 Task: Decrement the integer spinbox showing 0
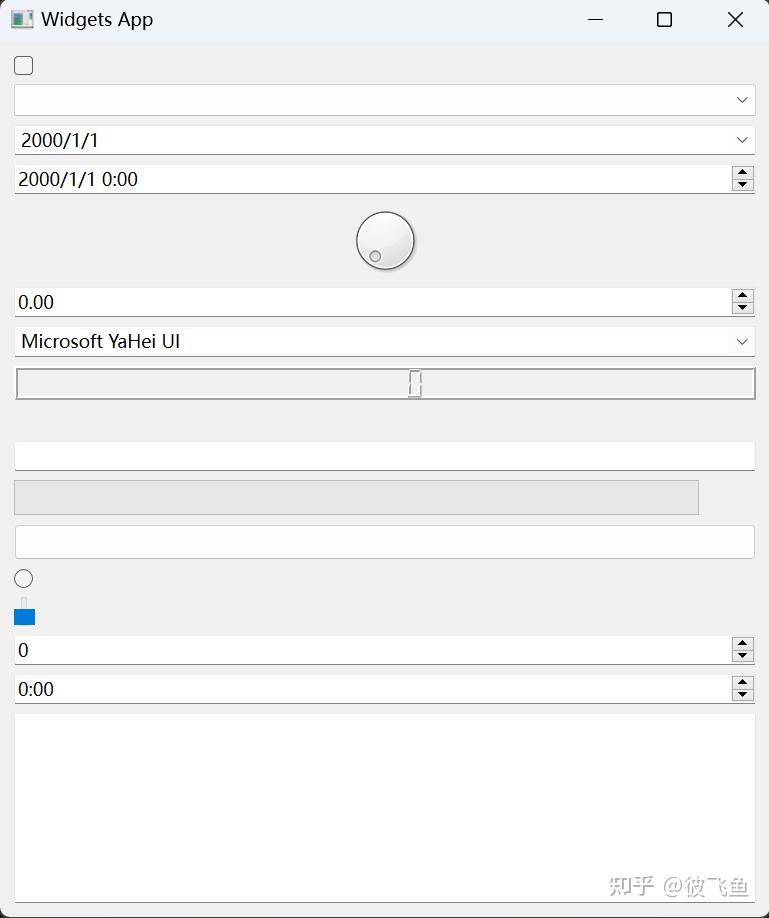[742, 656]
